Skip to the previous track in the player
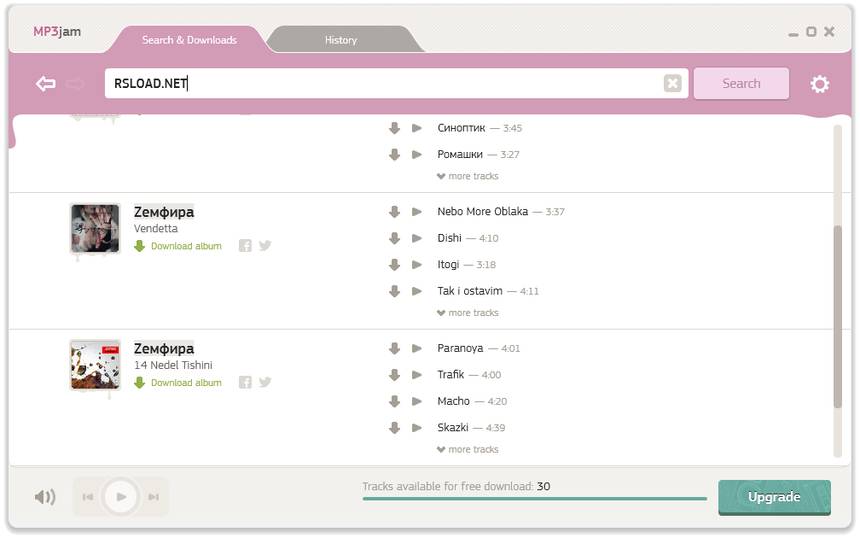860x538 pixels. [x=88, y=497]
